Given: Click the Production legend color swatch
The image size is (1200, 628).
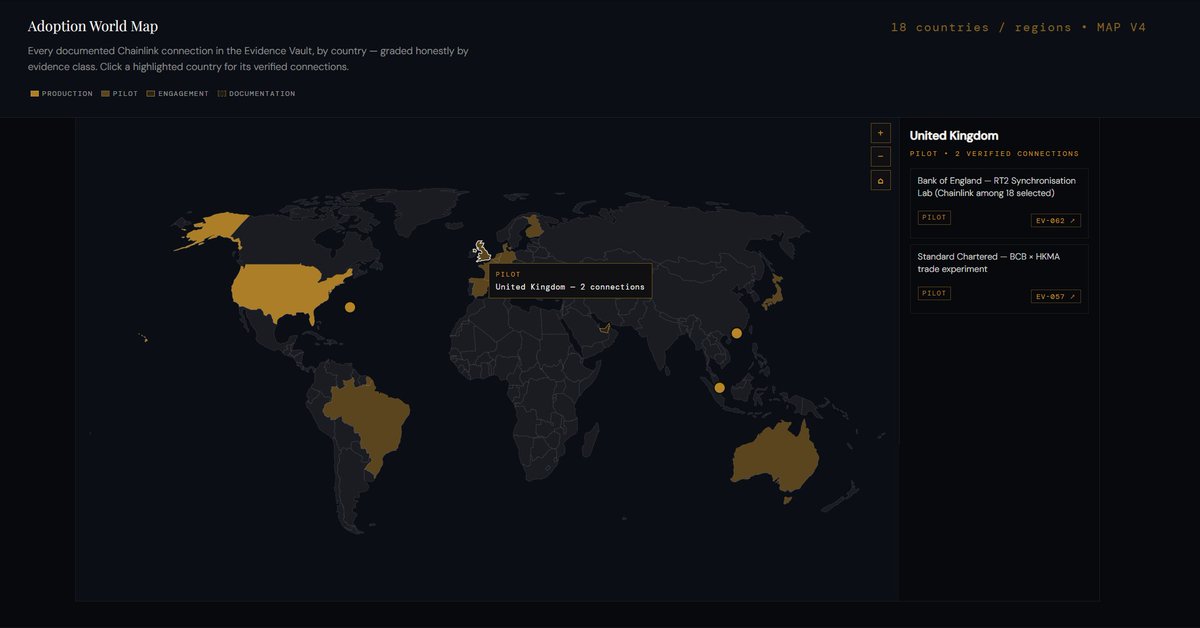Looking at the screenshot, I should pos(34,94).
